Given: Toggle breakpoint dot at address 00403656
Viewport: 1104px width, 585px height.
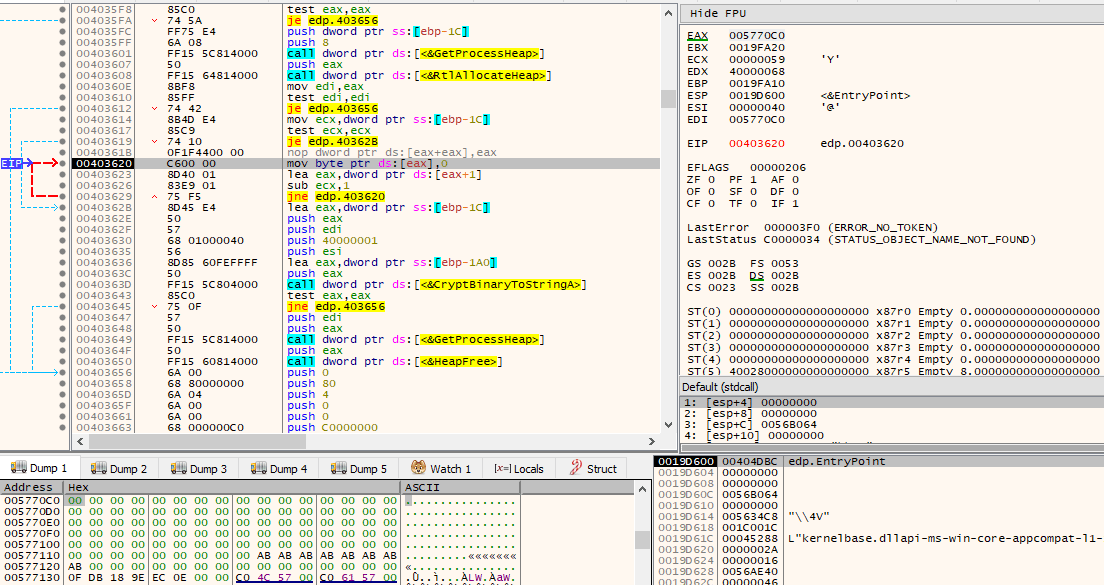Looking at the screenshot, I should pos(63,372).
